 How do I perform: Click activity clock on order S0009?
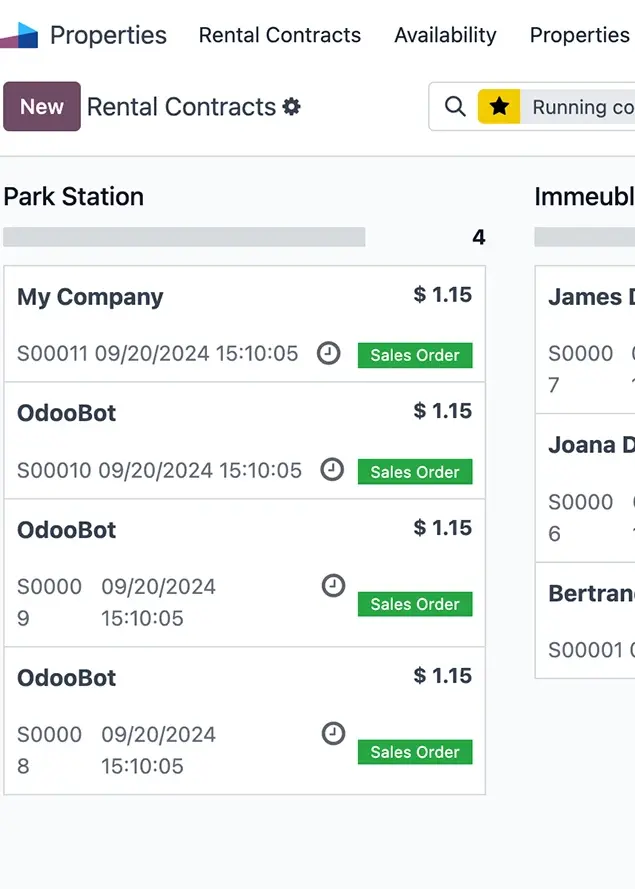pyautogui.click(x=333, y=586)
